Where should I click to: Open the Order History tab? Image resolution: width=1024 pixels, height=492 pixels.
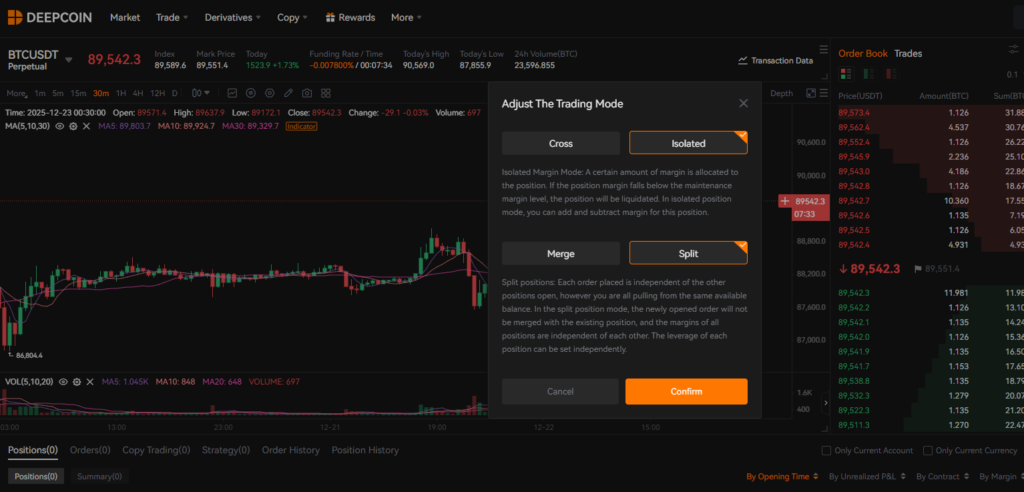pos(291,450)
